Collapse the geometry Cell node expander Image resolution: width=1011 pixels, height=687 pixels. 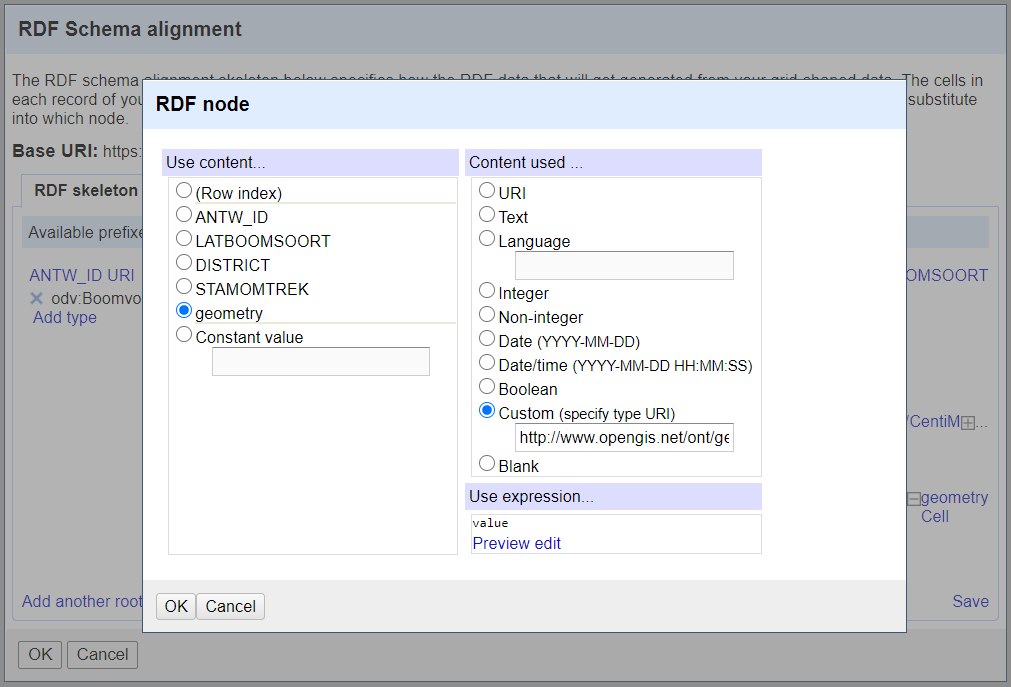tap(913, 498)
